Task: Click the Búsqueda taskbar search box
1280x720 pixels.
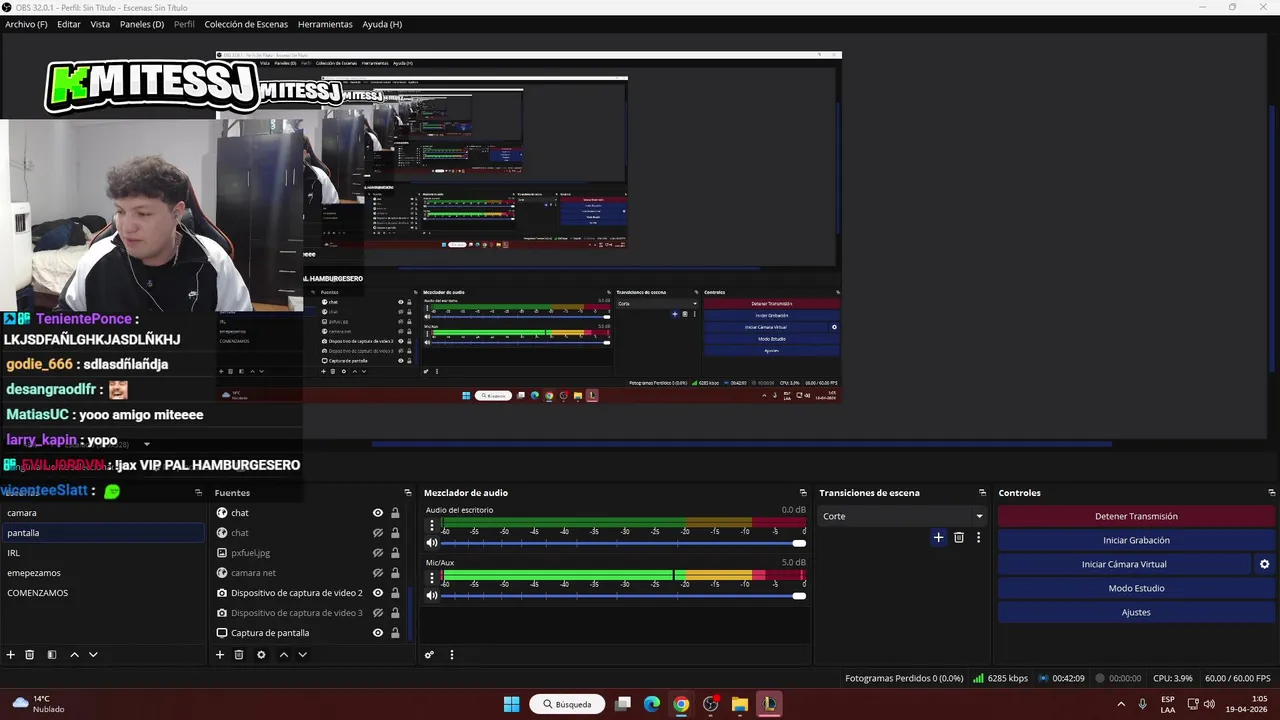Action: (567, 704)
